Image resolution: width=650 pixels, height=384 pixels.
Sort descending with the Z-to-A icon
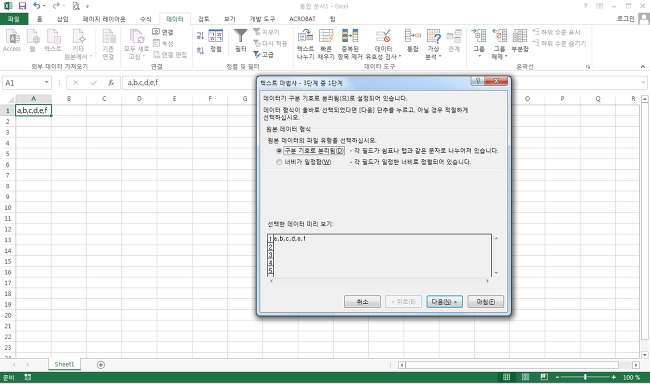[200, 50]
